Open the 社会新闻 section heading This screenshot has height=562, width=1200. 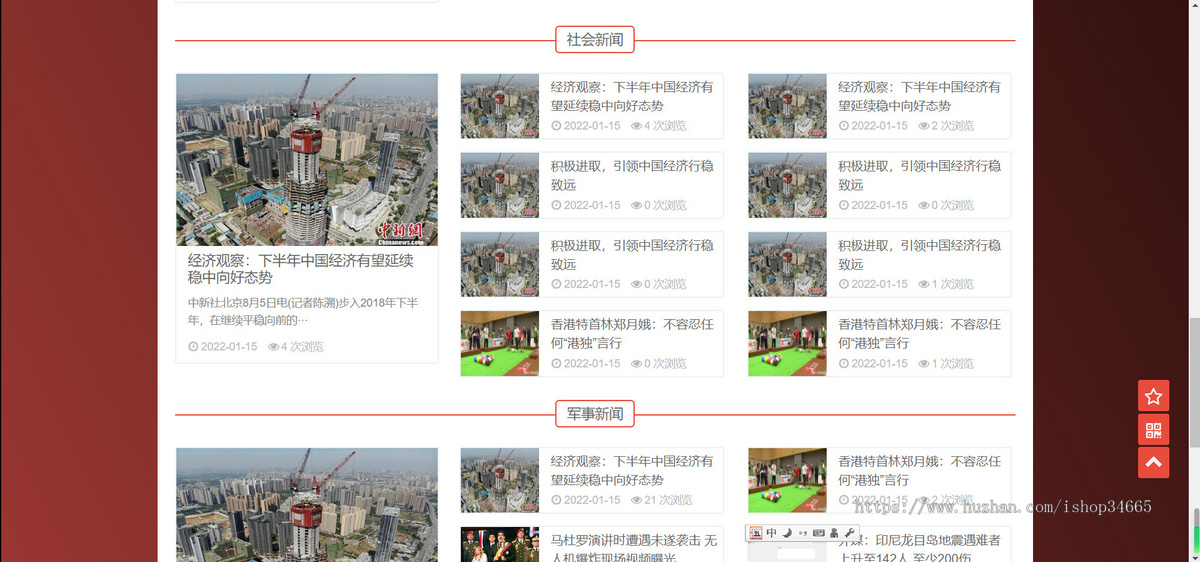click(x=595, y=40)
